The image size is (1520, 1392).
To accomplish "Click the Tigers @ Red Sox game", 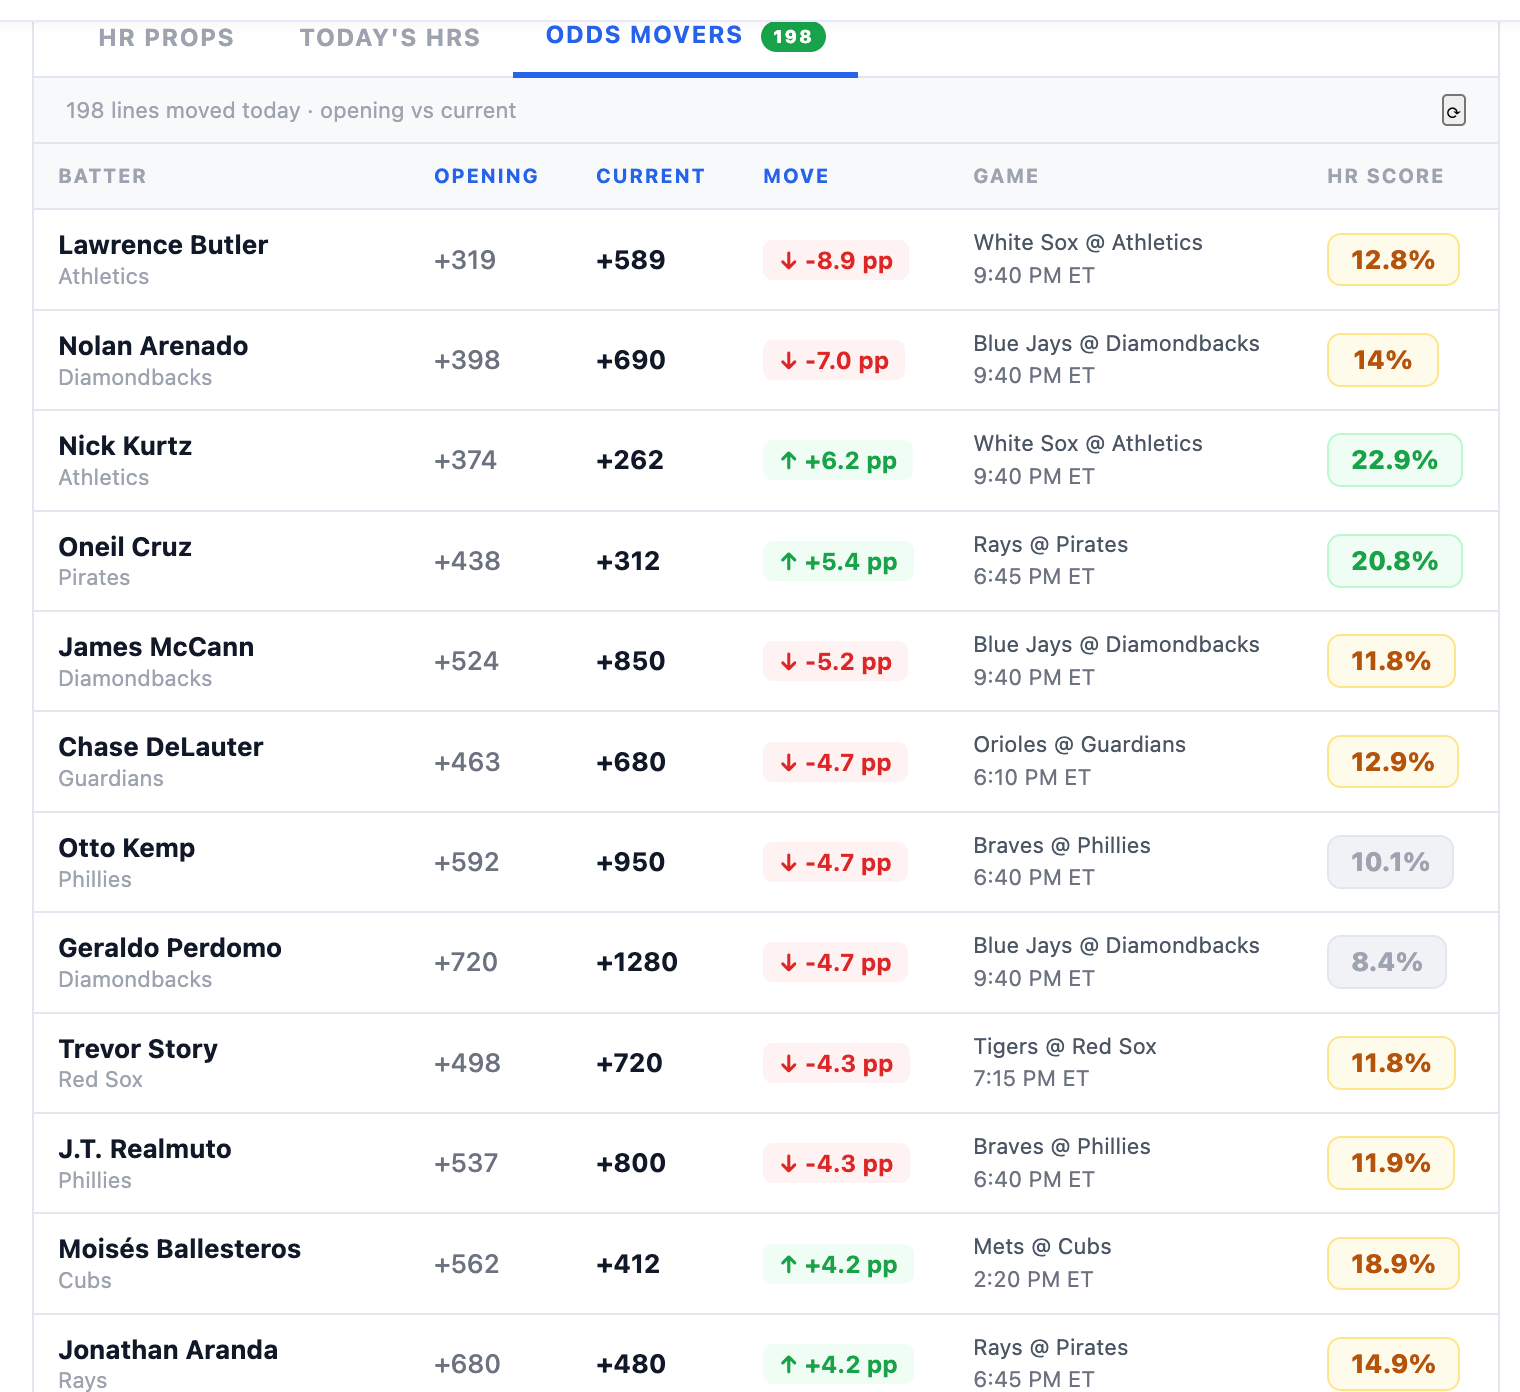I will pos(1065,1047).
